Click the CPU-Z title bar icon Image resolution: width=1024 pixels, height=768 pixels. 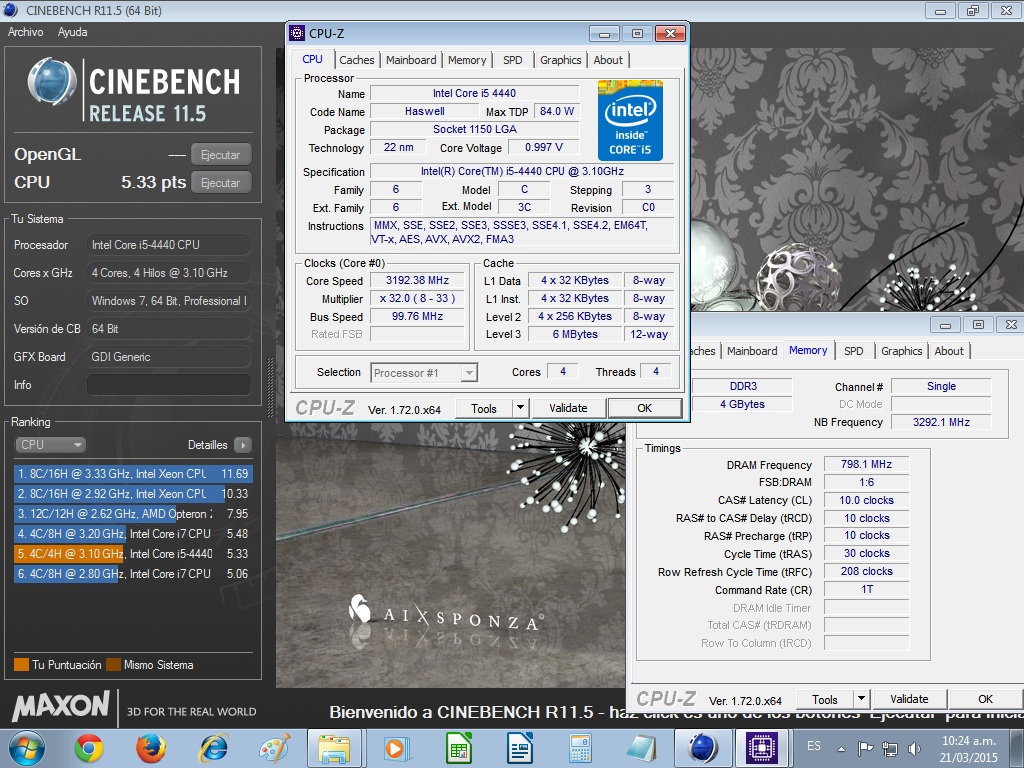(297, 33)
